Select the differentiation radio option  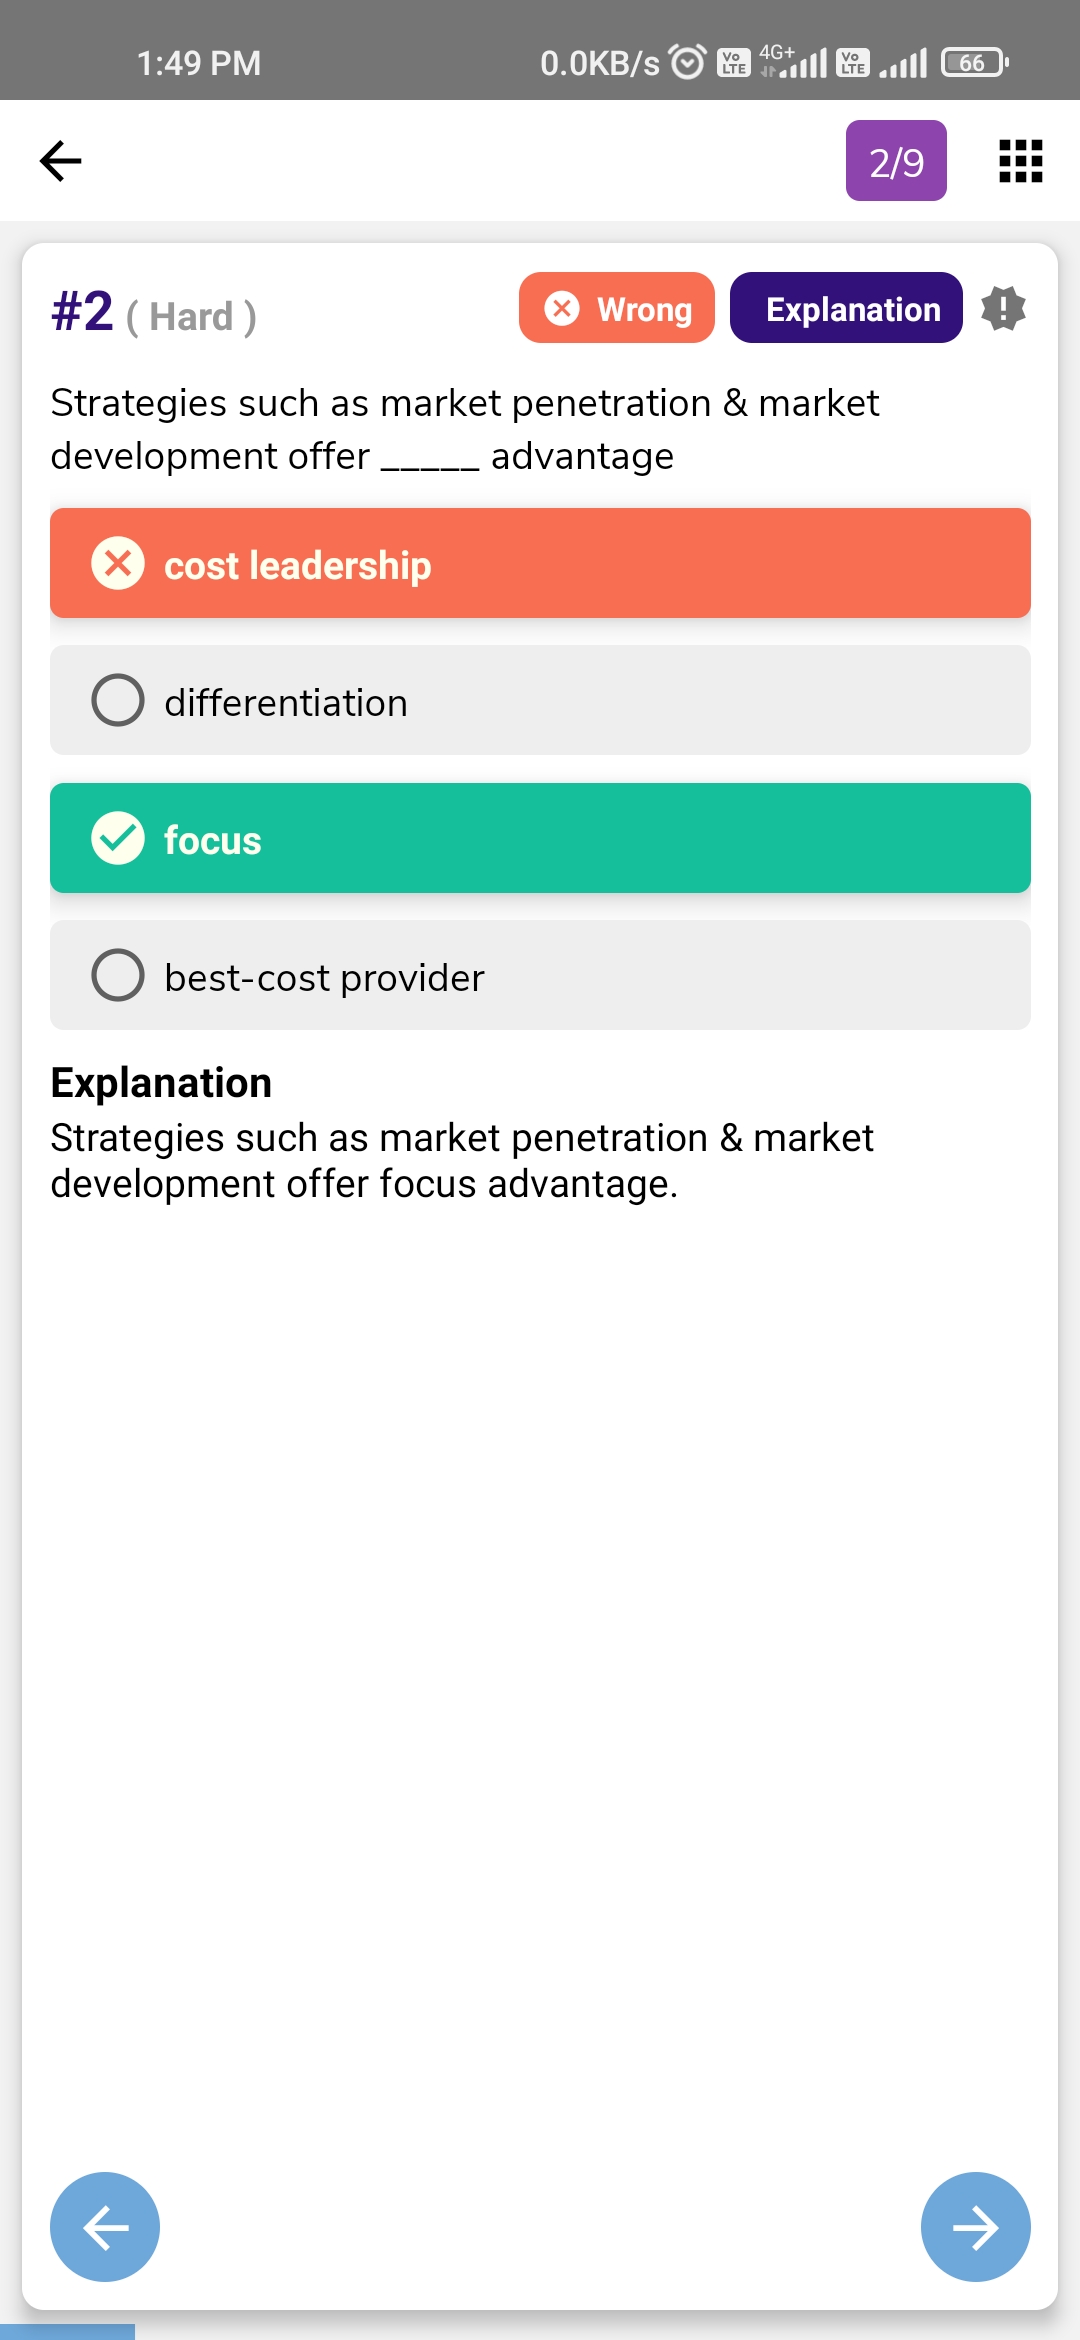118,700
